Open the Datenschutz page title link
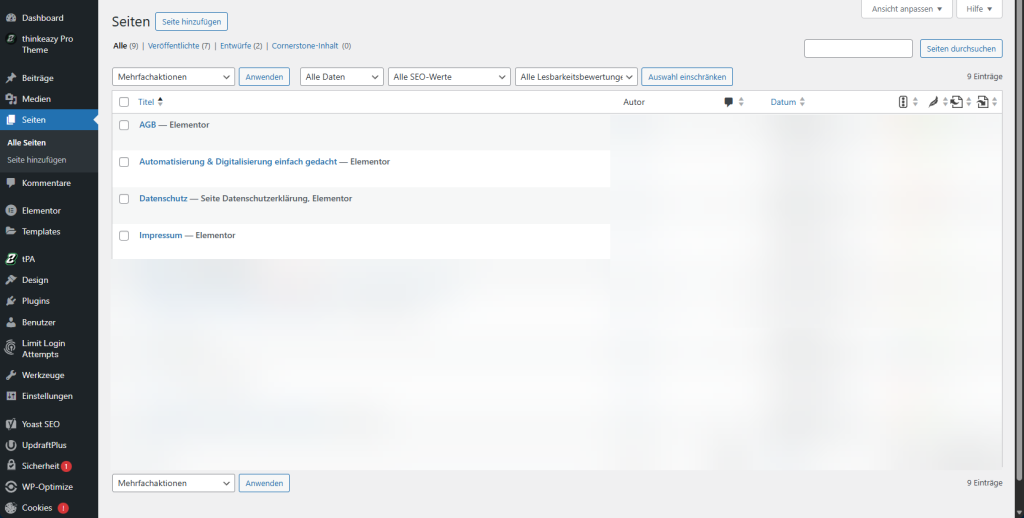Viewport: 1024px width, 518px height. coord(163,199)
